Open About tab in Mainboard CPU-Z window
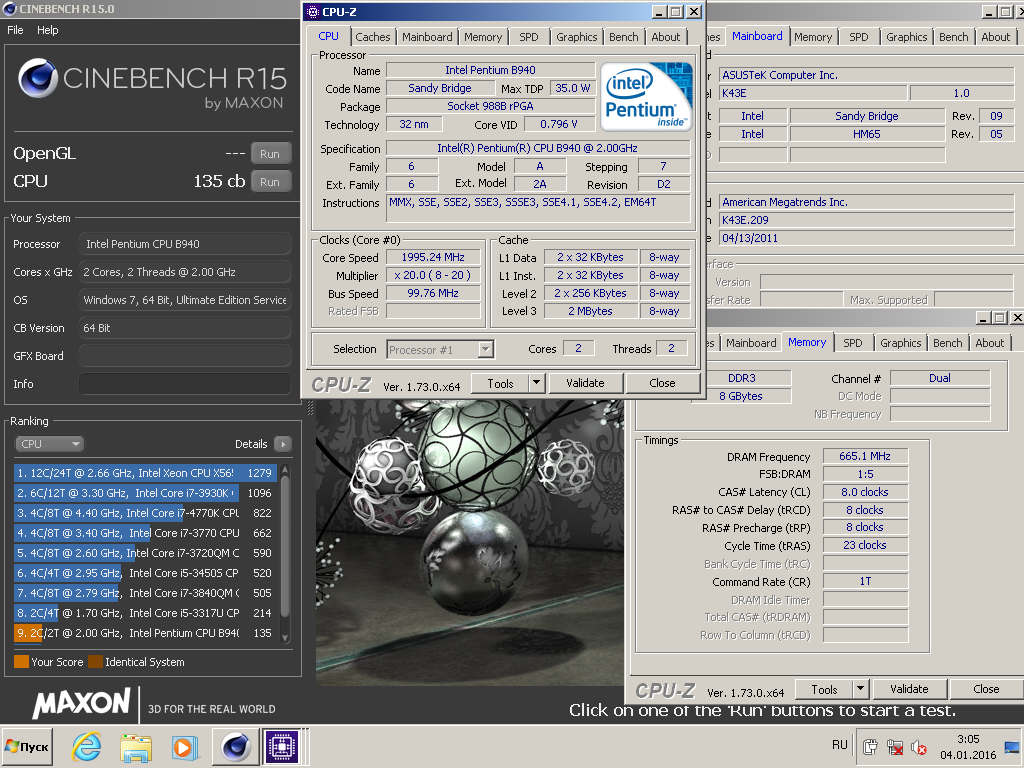 (995, 37)
